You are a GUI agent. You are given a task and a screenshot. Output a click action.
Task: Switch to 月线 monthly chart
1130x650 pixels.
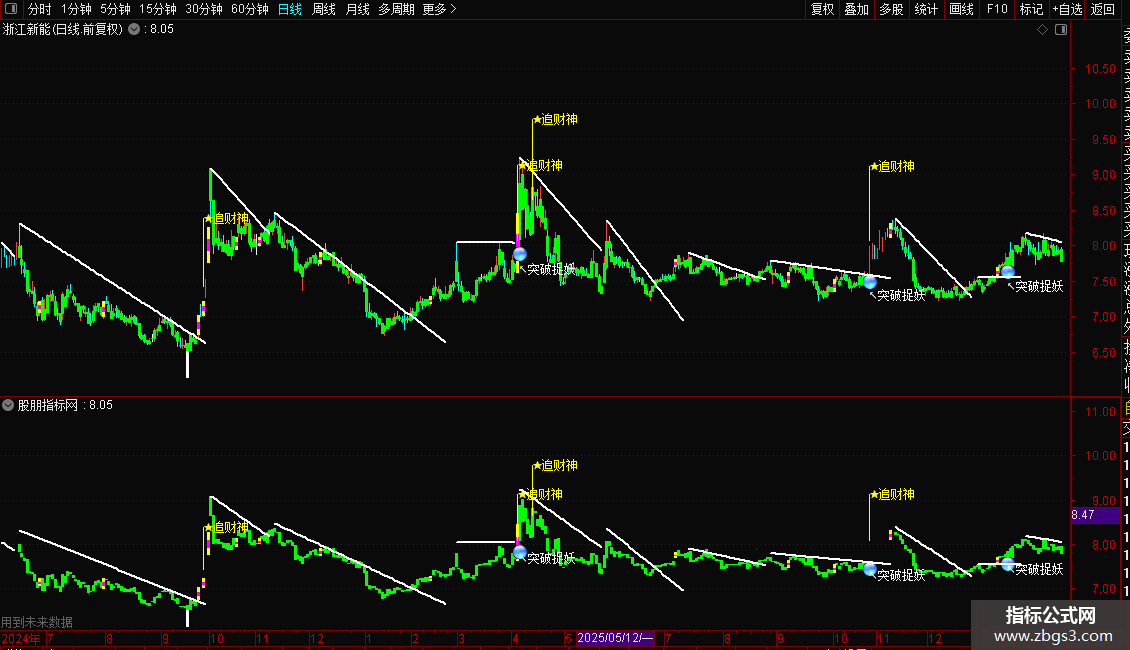click(357, 9)
